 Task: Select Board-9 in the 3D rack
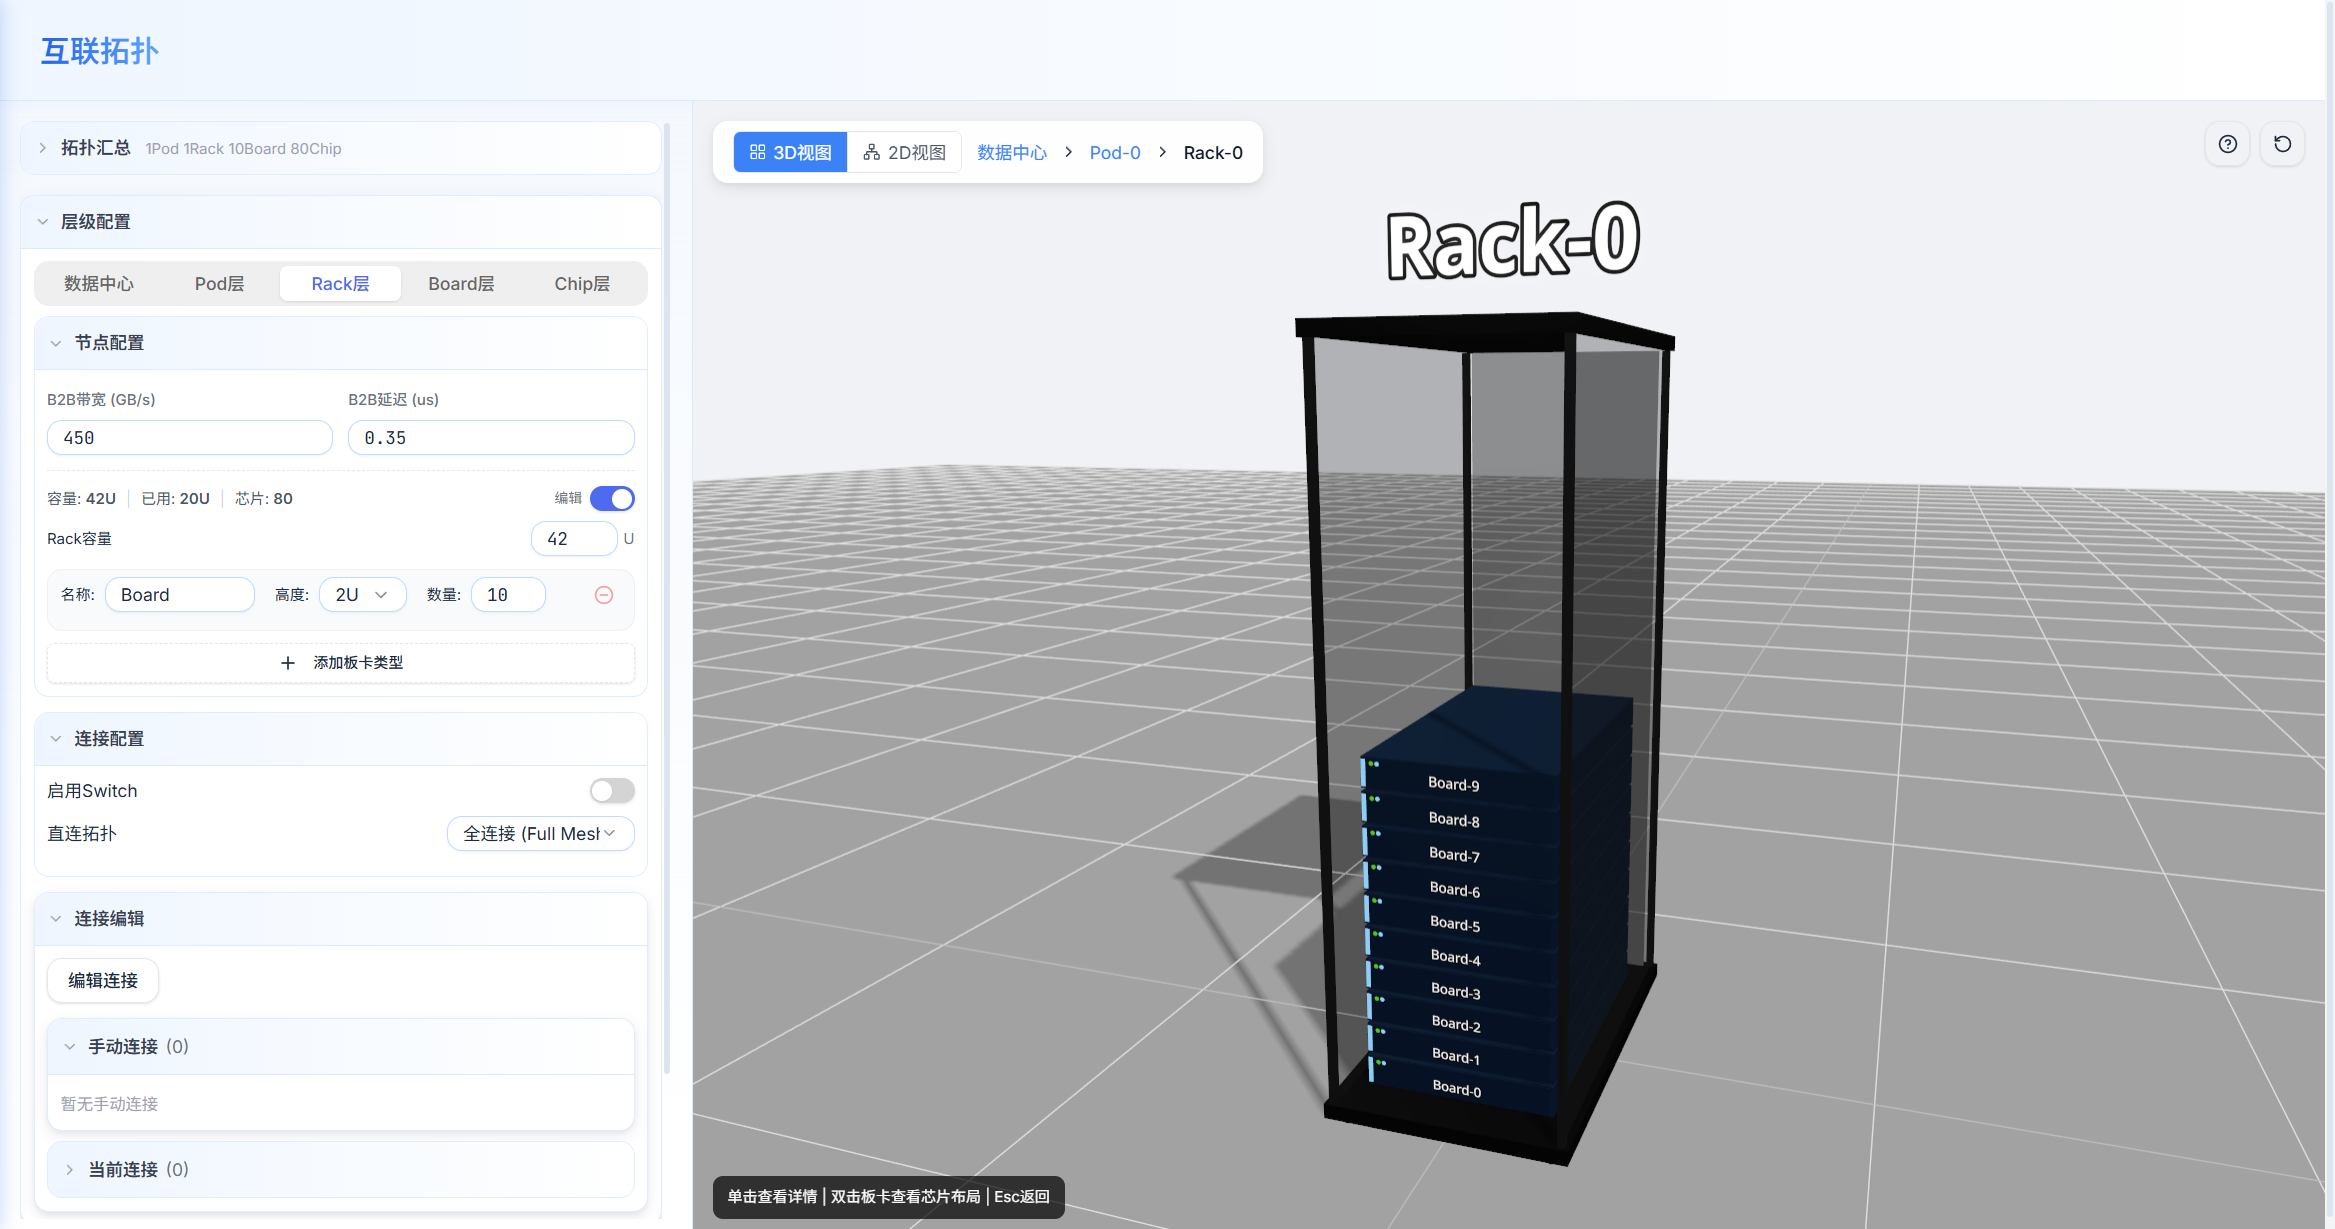pyautogui.click(x=1453, y=784)
